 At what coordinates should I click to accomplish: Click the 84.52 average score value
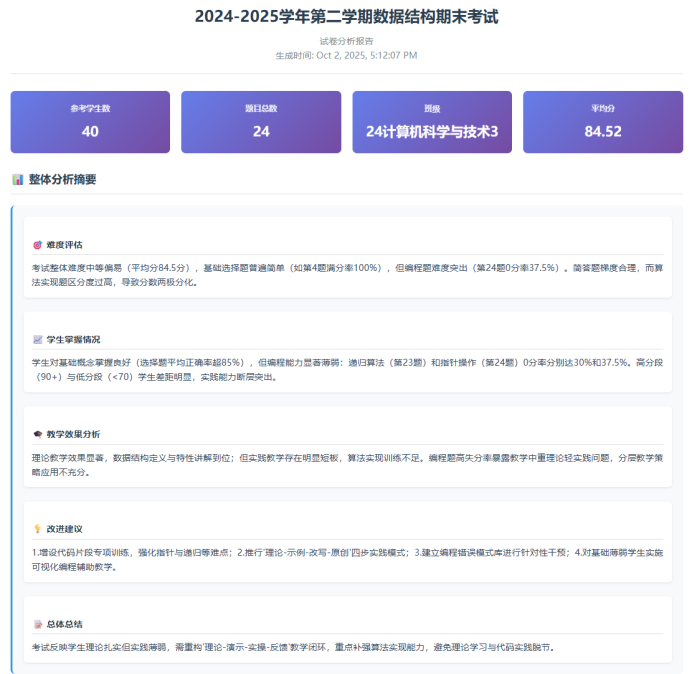[x=603, y=131]
